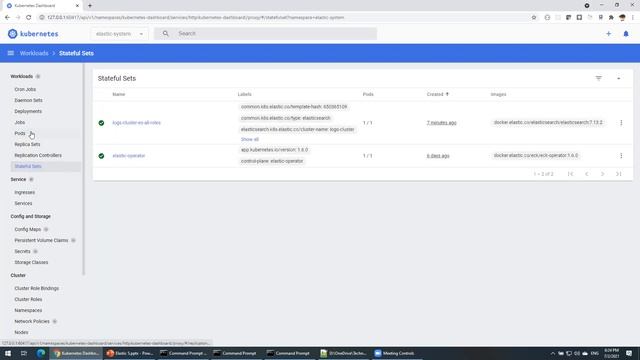Open Ingresses in sidebar
This screenshot has height=360, width=640.
pyautogui.click(x=24, y=192)
